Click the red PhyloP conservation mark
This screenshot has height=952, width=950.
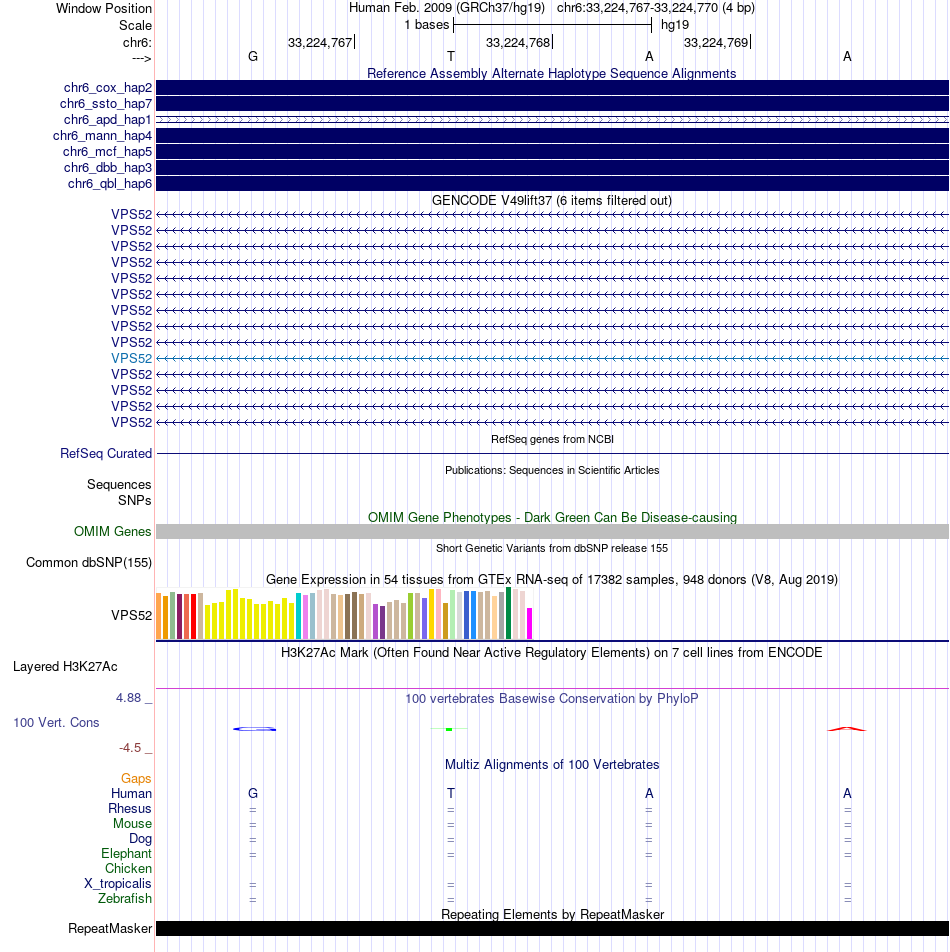click(847, 729)
